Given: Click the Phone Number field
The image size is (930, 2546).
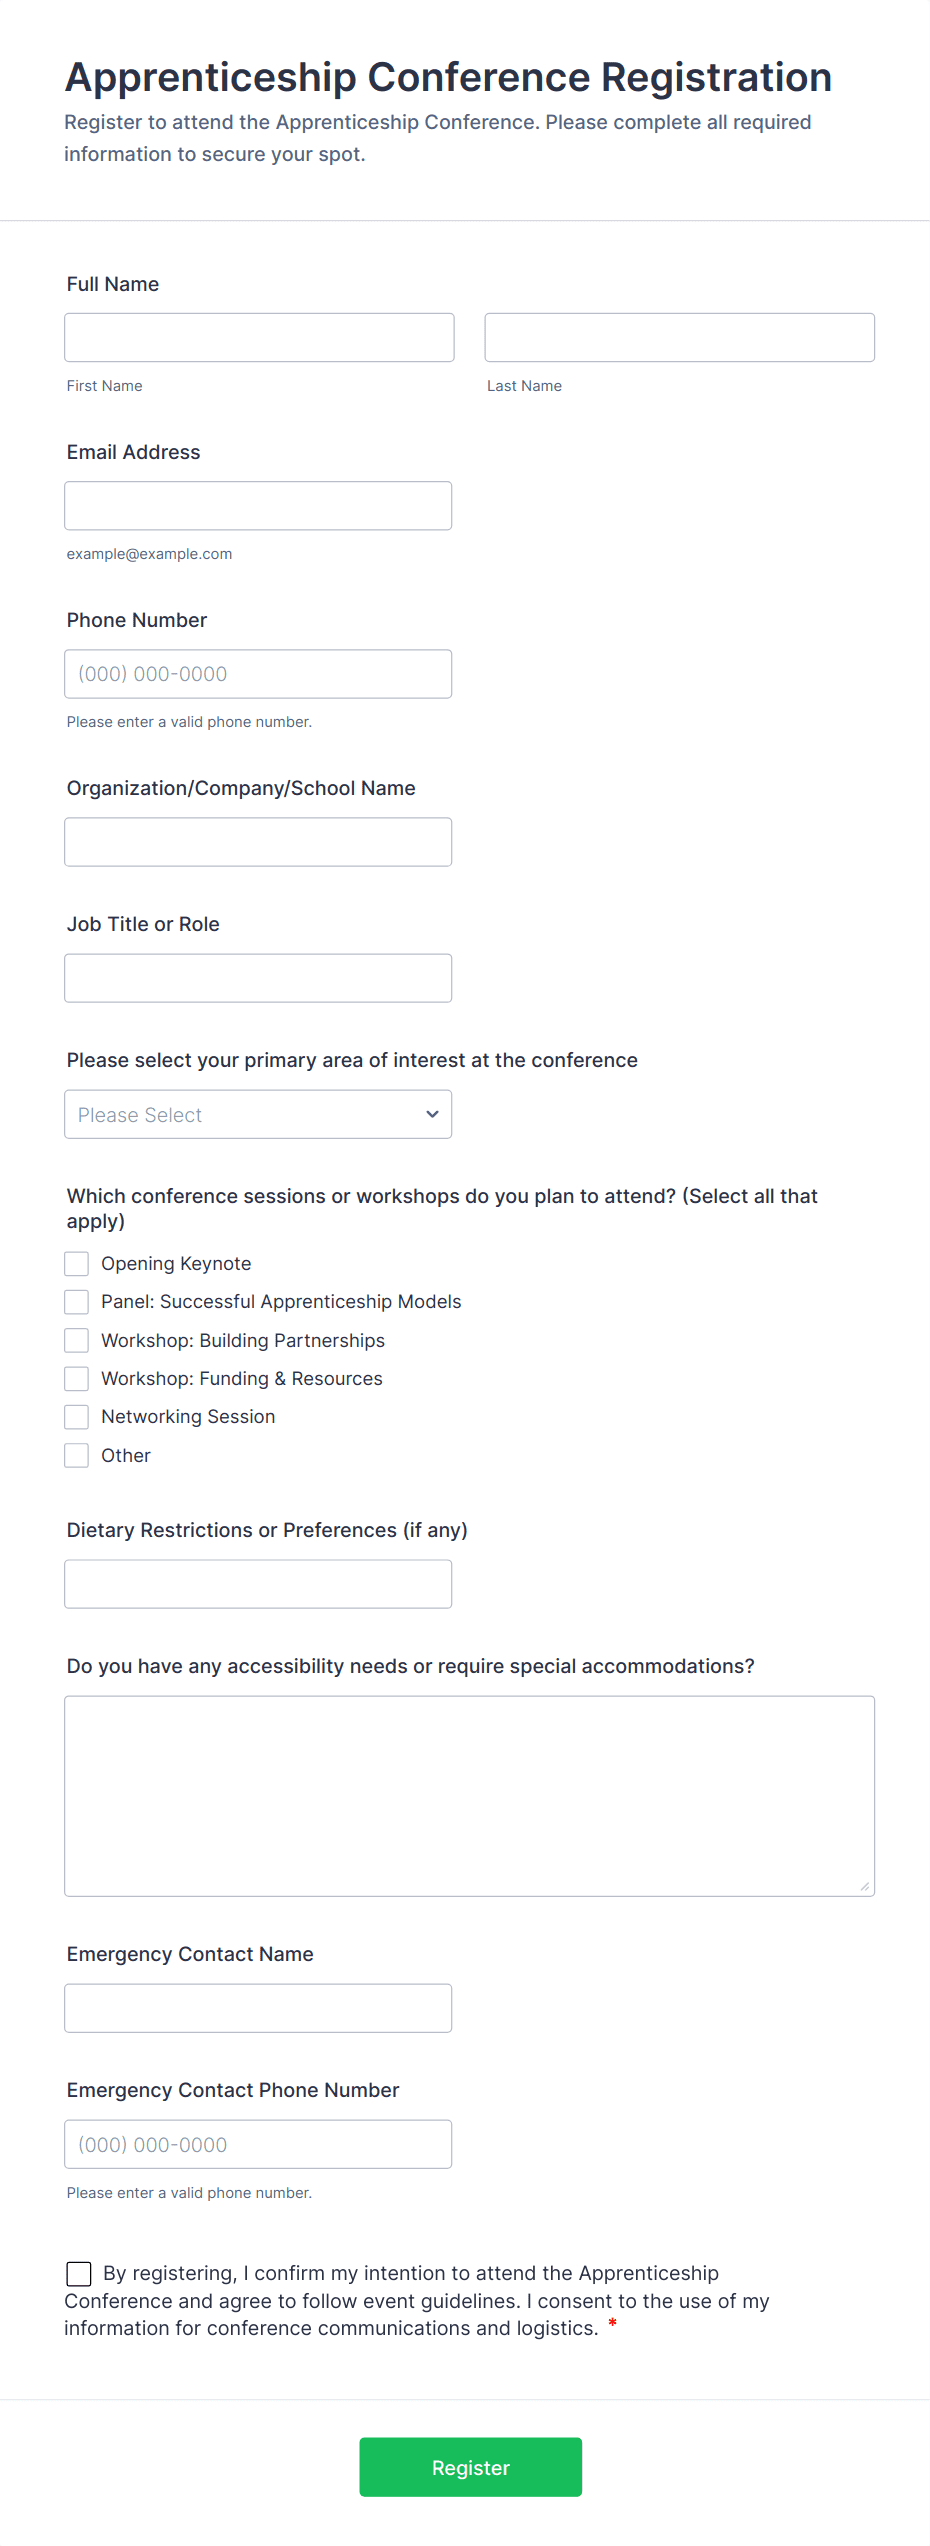Looking at the screenshot, I should pos(258,674).
